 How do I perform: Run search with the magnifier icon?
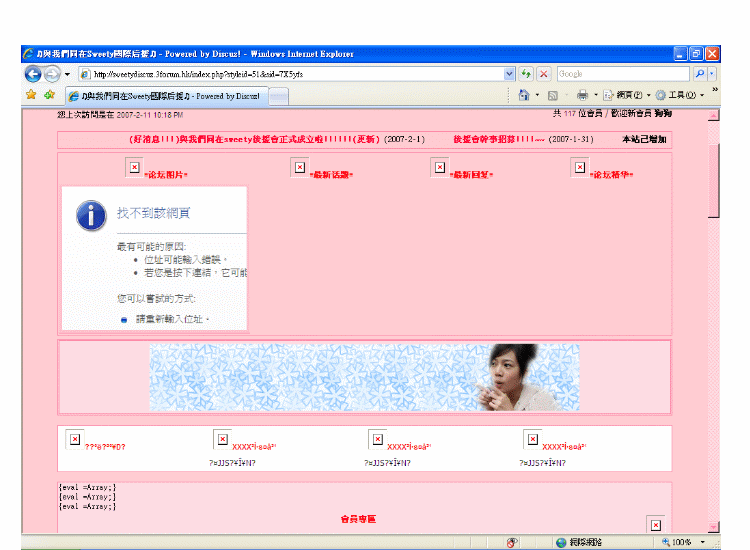[700, 74]
